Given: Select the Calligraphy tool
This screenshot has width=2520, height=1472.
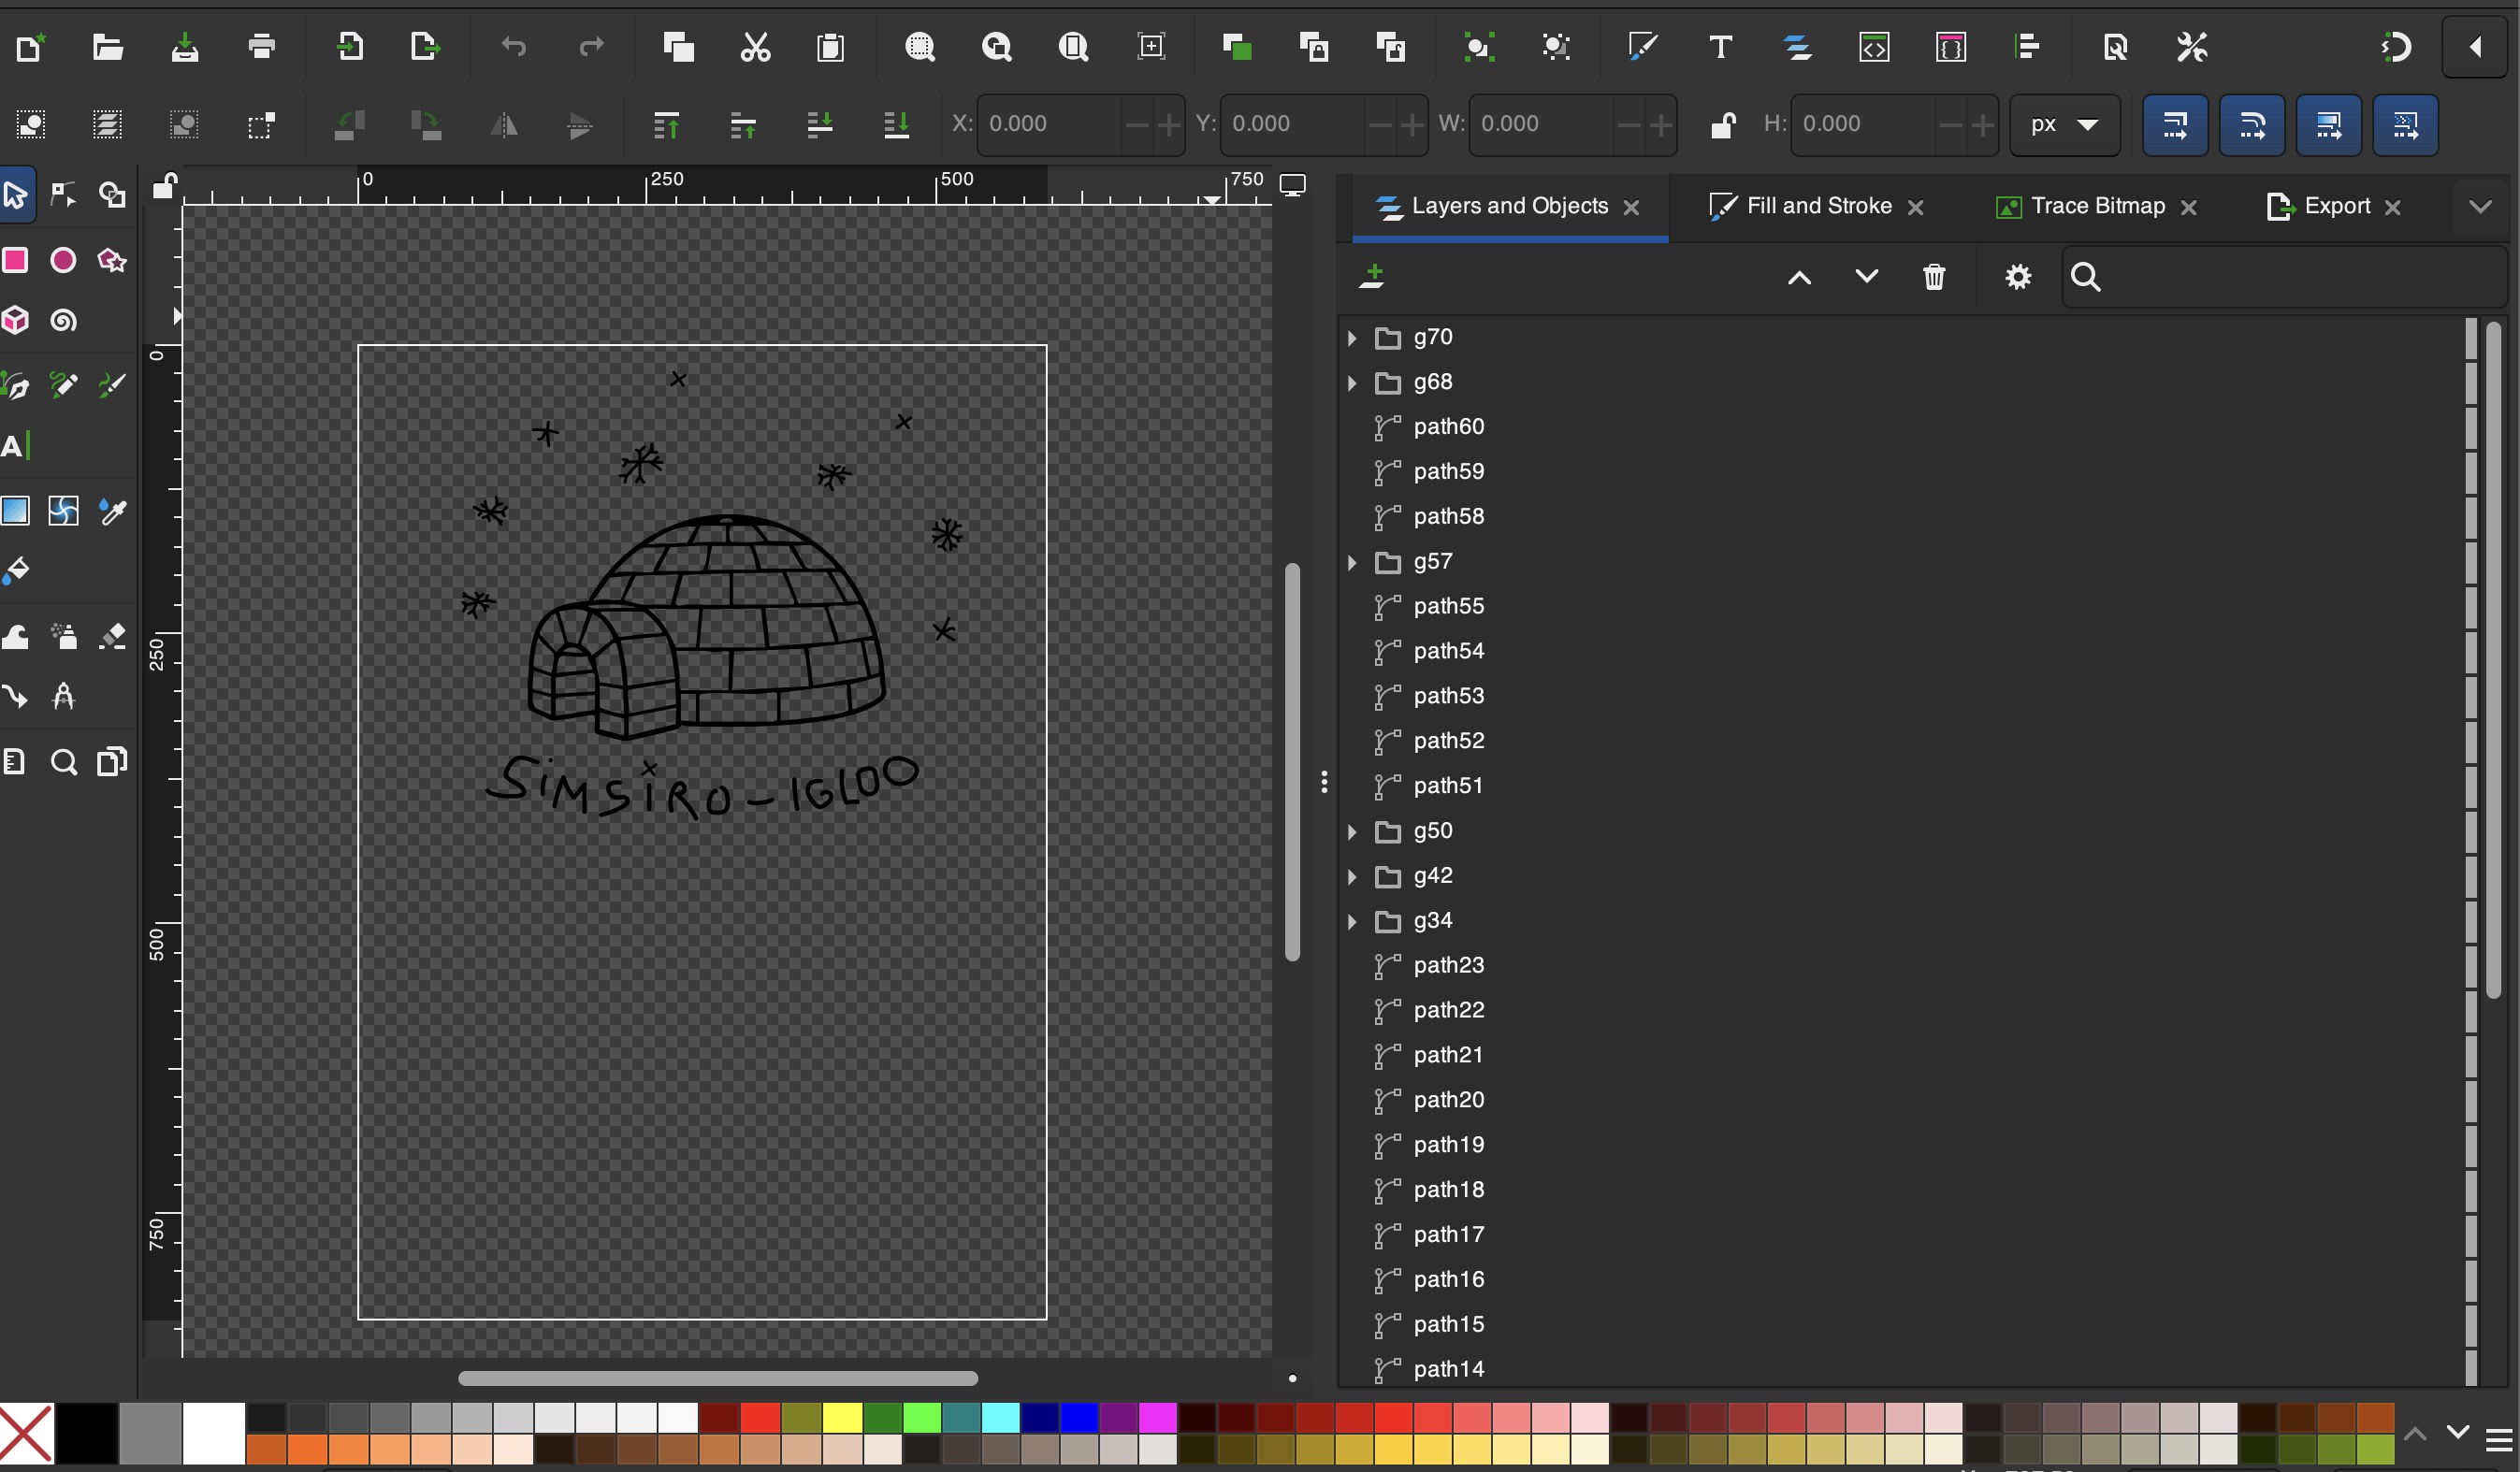Looking at the screenshot, I should click(112, 385).
